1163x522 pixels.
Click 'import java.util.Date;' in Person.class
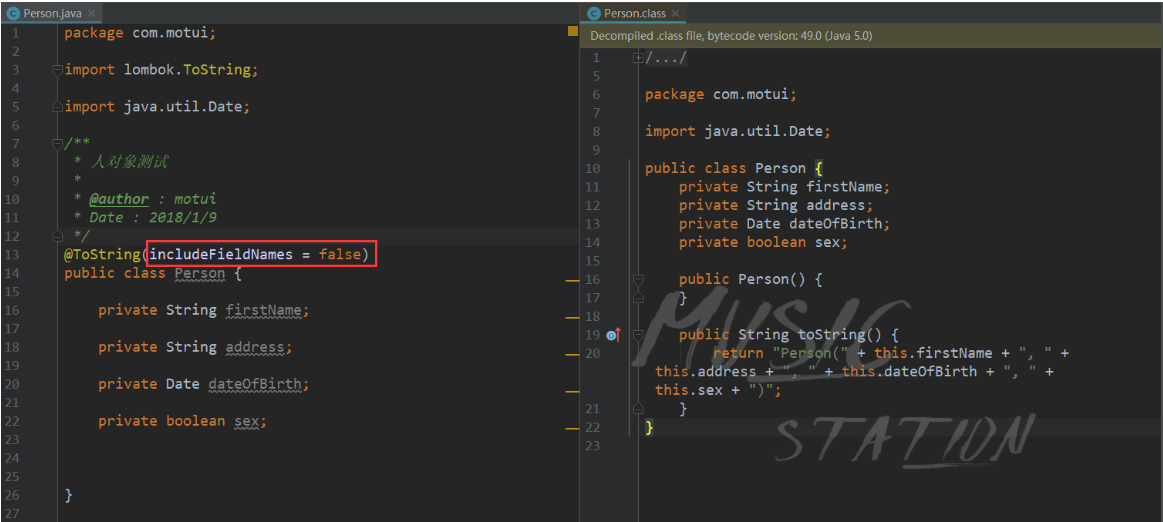pyautogui.click(x=738, y=131)
